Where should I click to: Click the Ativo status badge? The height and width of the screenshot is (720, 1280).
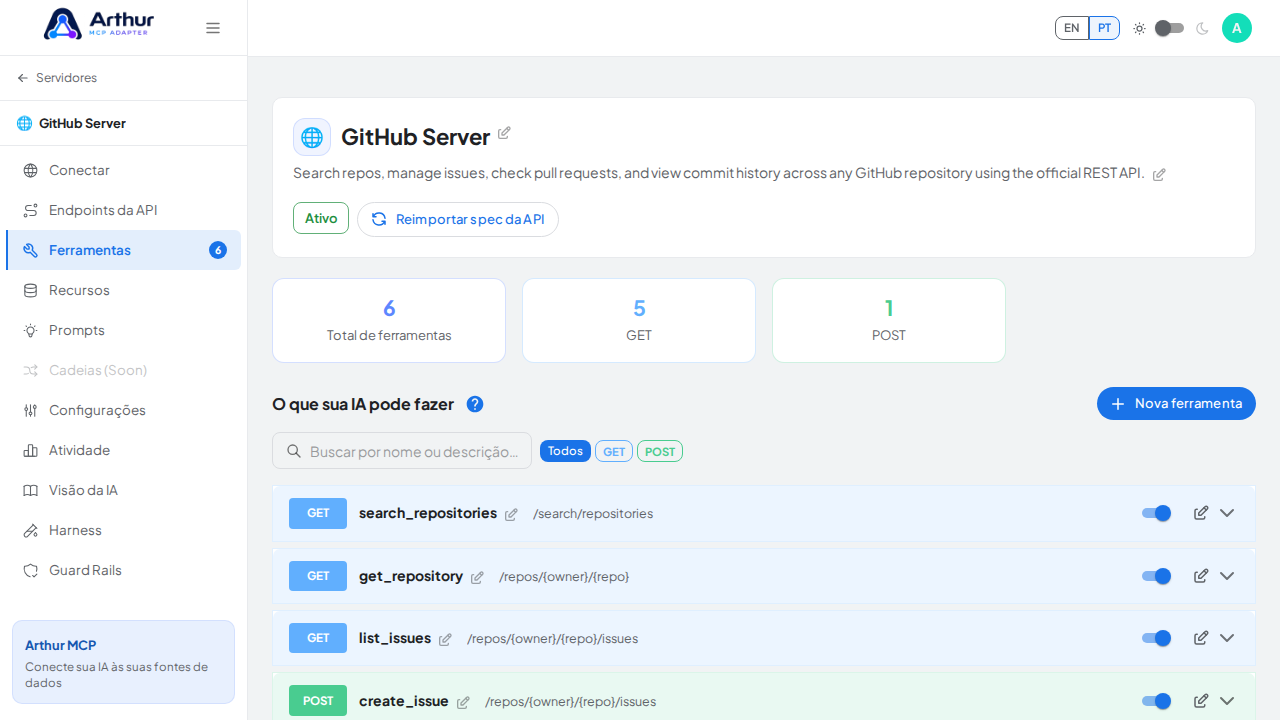click(321, 218)
